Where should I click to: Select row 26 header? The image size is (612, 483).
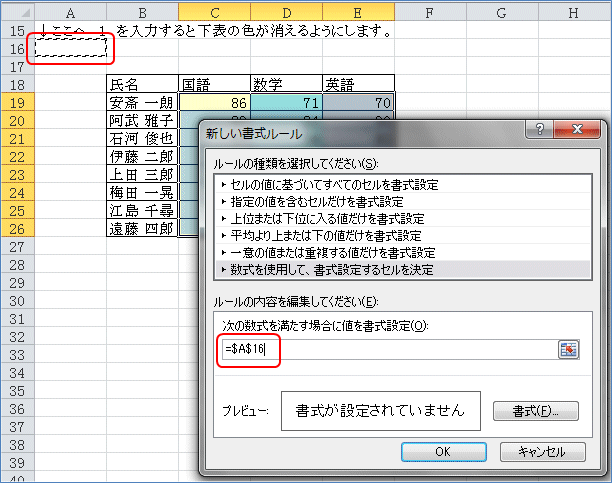[18, 228]
